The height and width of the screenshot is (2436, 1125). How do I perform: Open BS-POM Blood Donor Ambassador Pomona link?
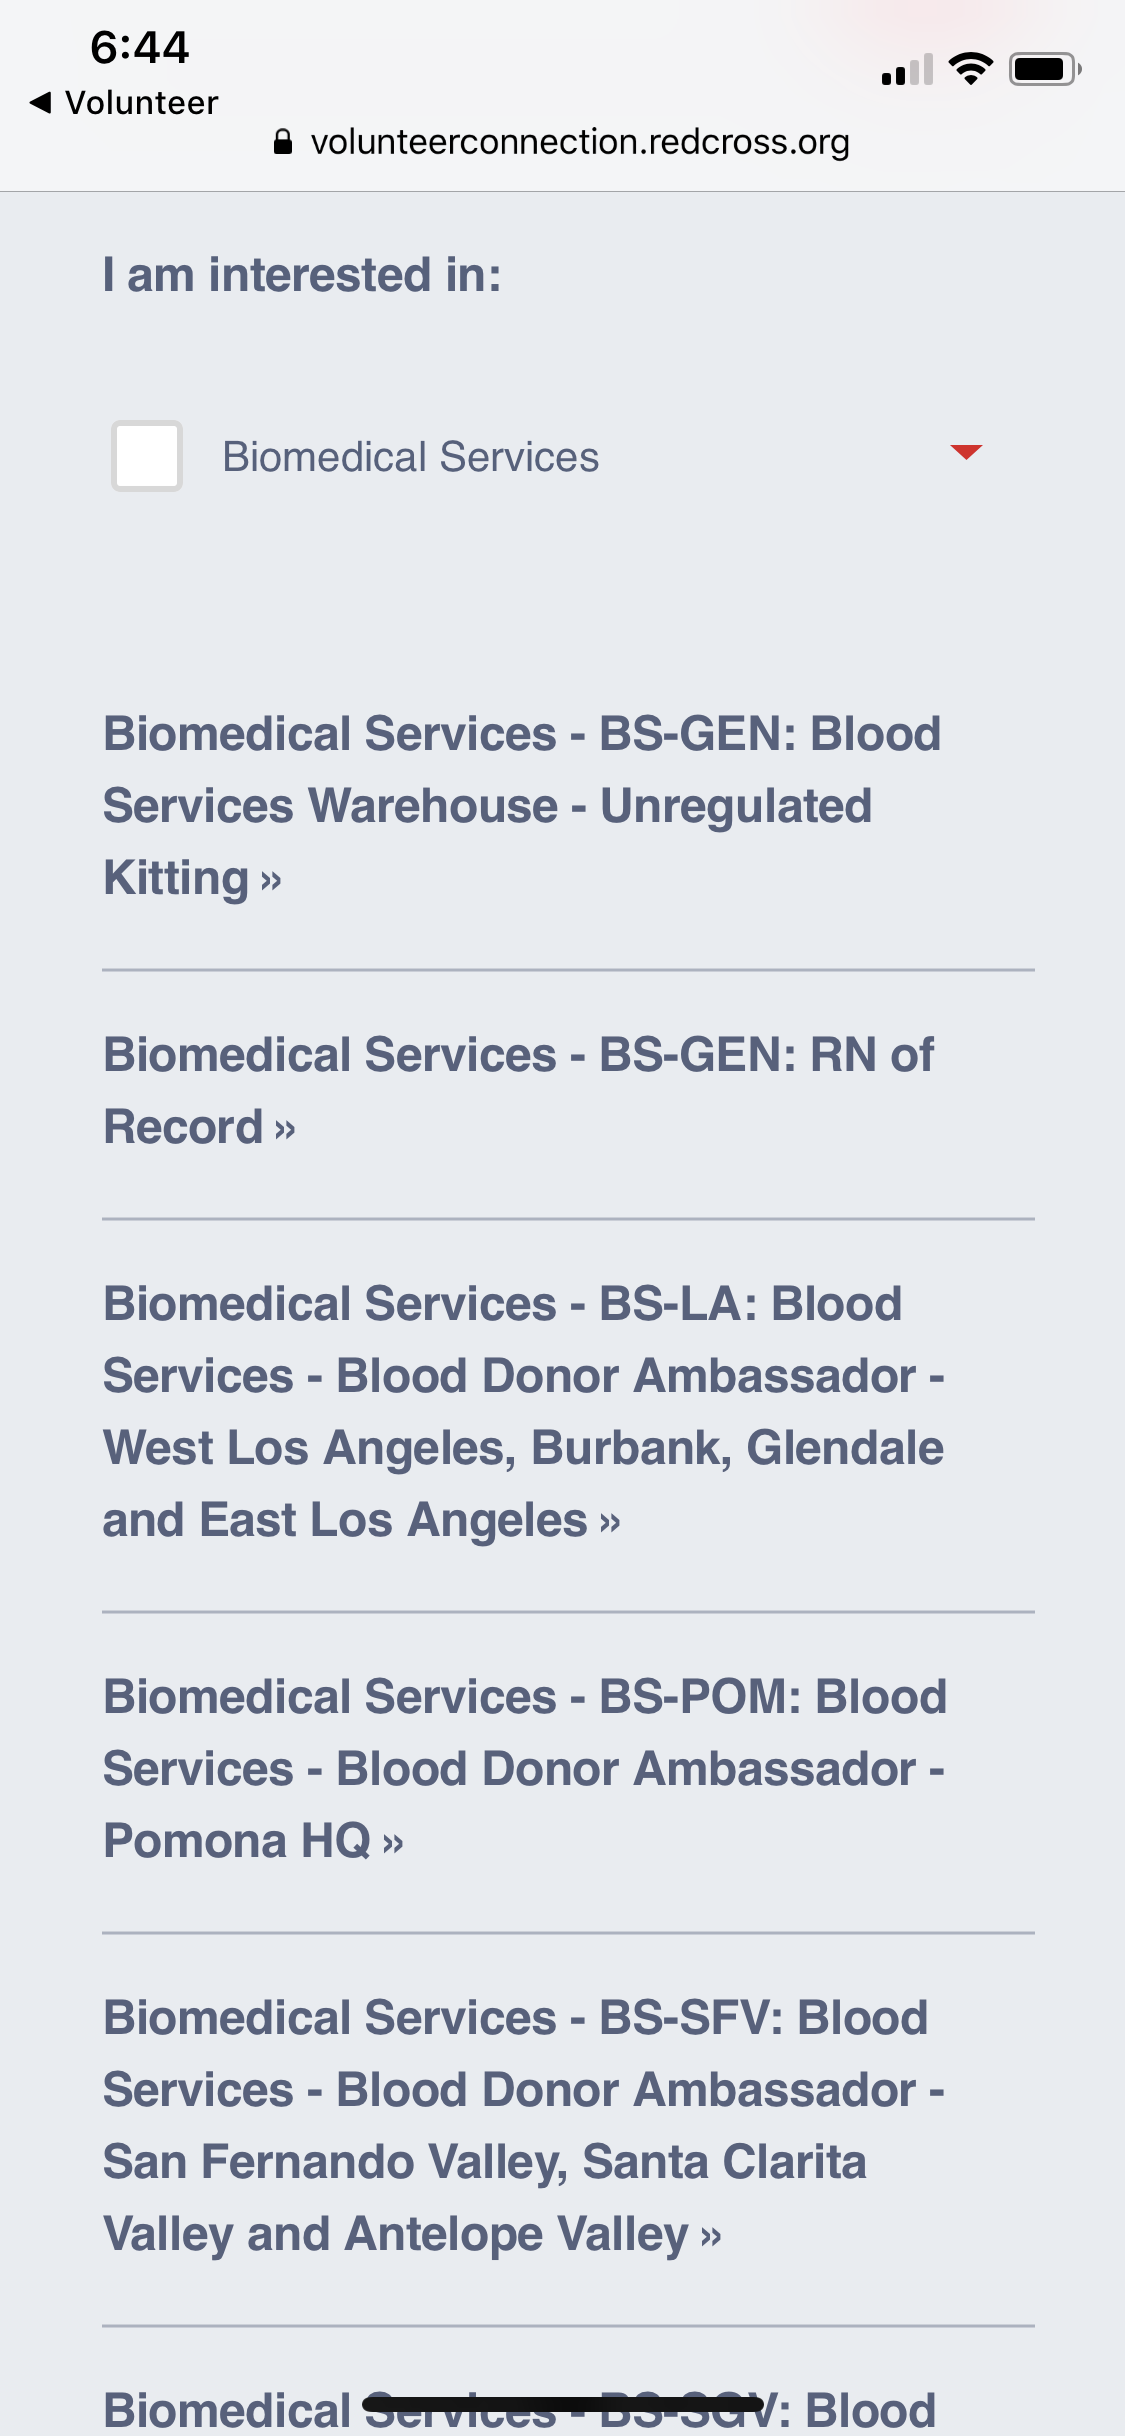click(524, 1768)
